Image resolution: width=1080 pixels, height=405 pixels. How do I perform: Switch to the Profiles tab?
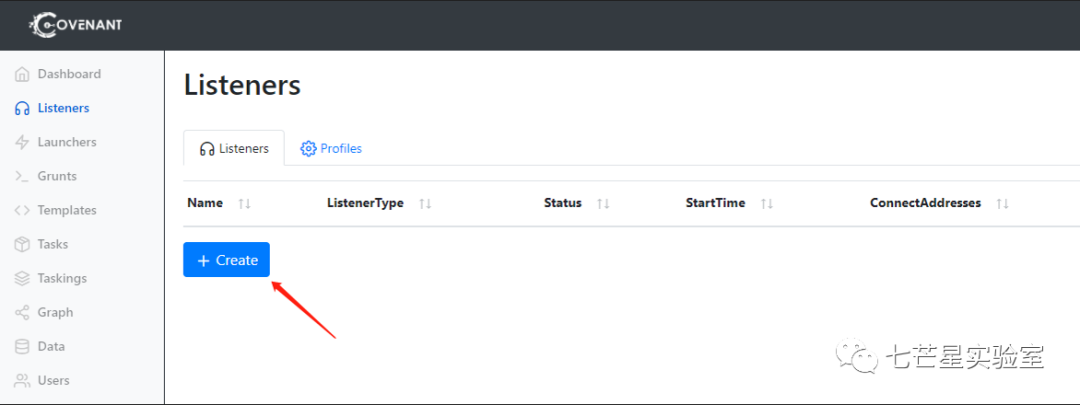(331, 148)
